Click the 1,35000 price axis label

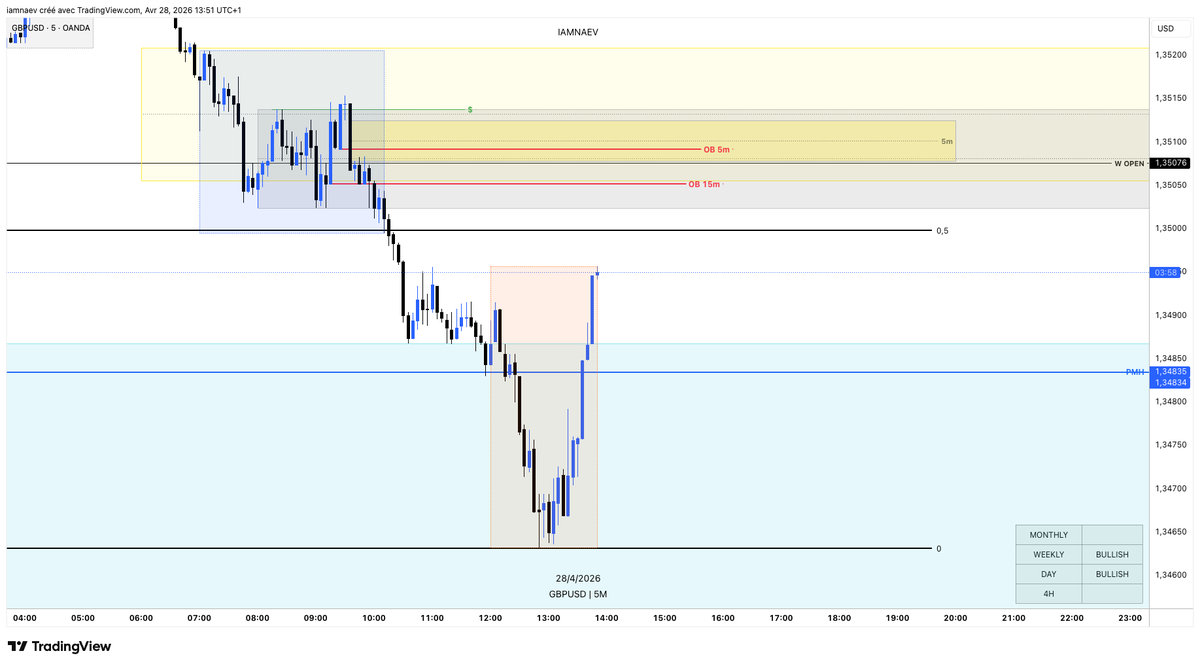pos(1171,228)
